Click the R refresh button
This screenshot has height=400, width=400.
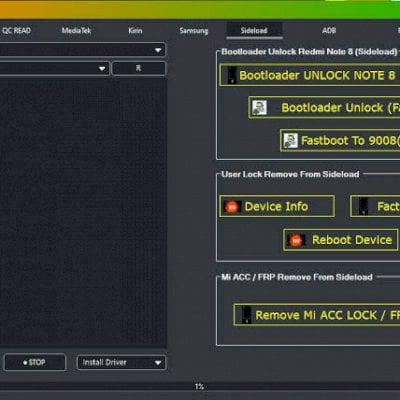coord(139,68)
